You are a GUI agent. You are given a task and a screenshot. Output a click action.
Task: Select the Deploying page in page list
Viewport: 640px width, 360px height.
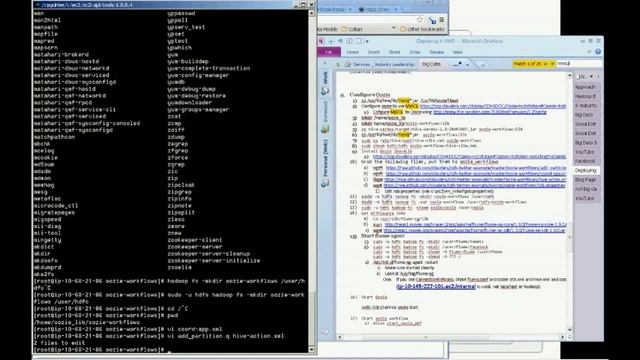click(586, 171)
